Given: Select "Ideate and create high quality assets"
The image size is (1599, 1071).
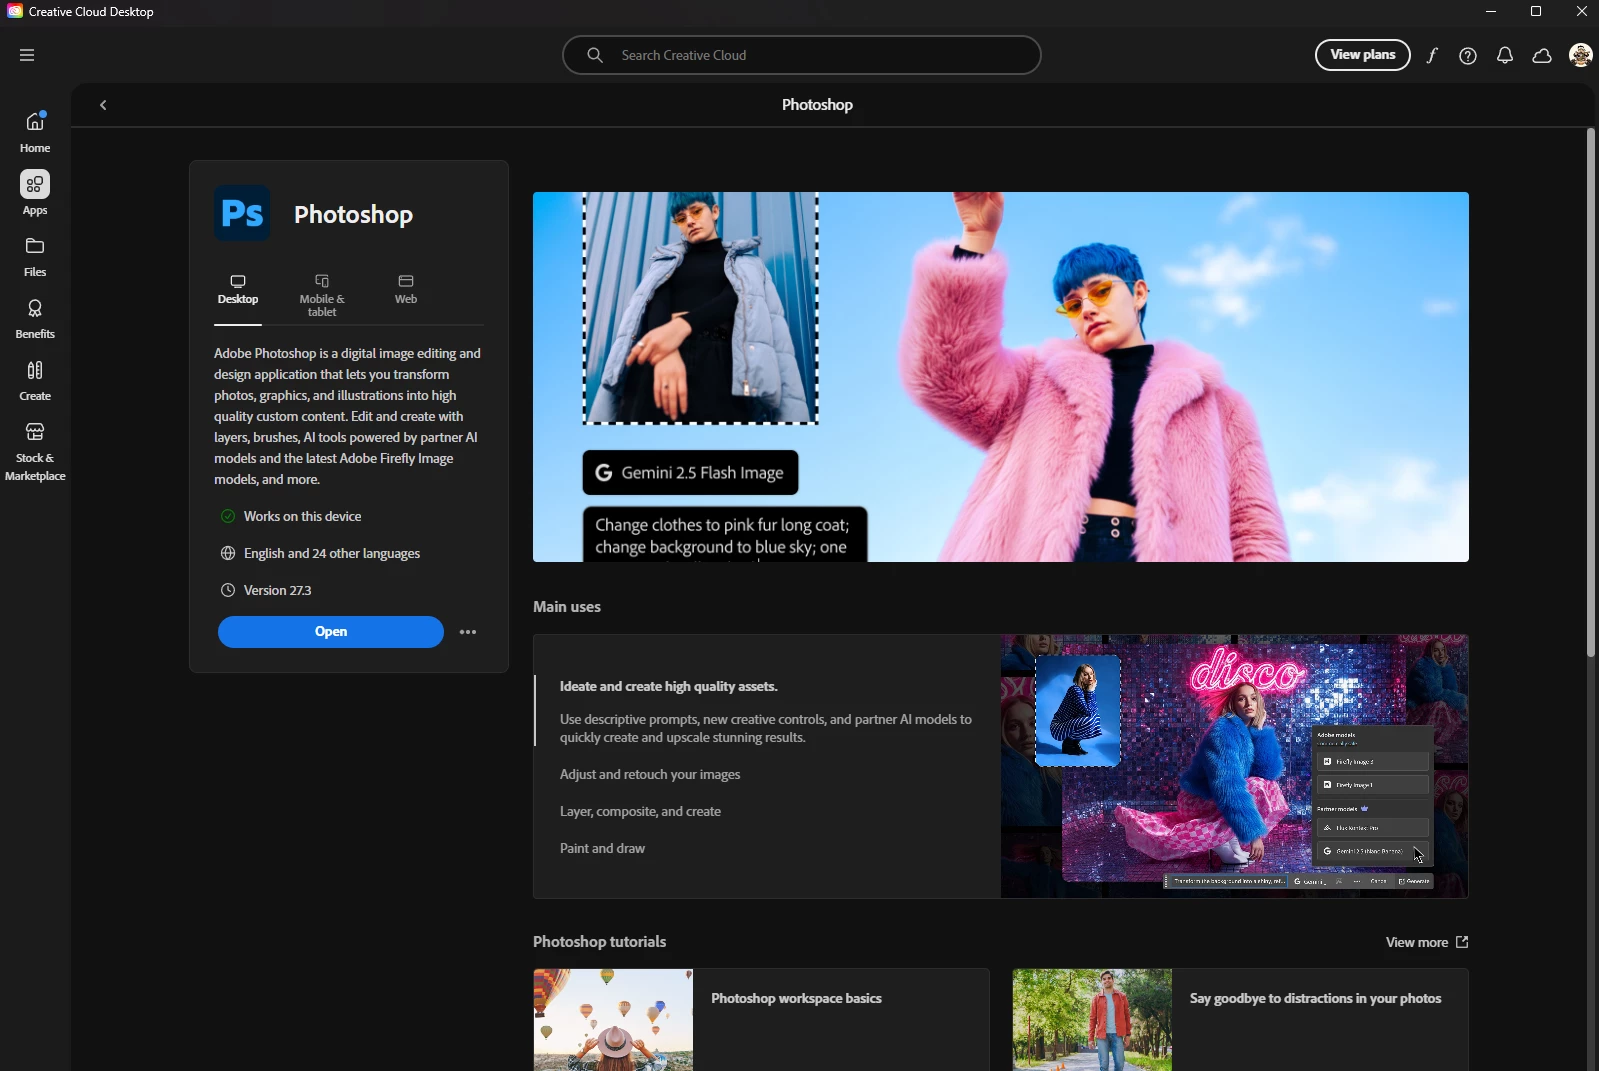Looking at the screenshot, I should pyautogui.click(x=669, y=686).
